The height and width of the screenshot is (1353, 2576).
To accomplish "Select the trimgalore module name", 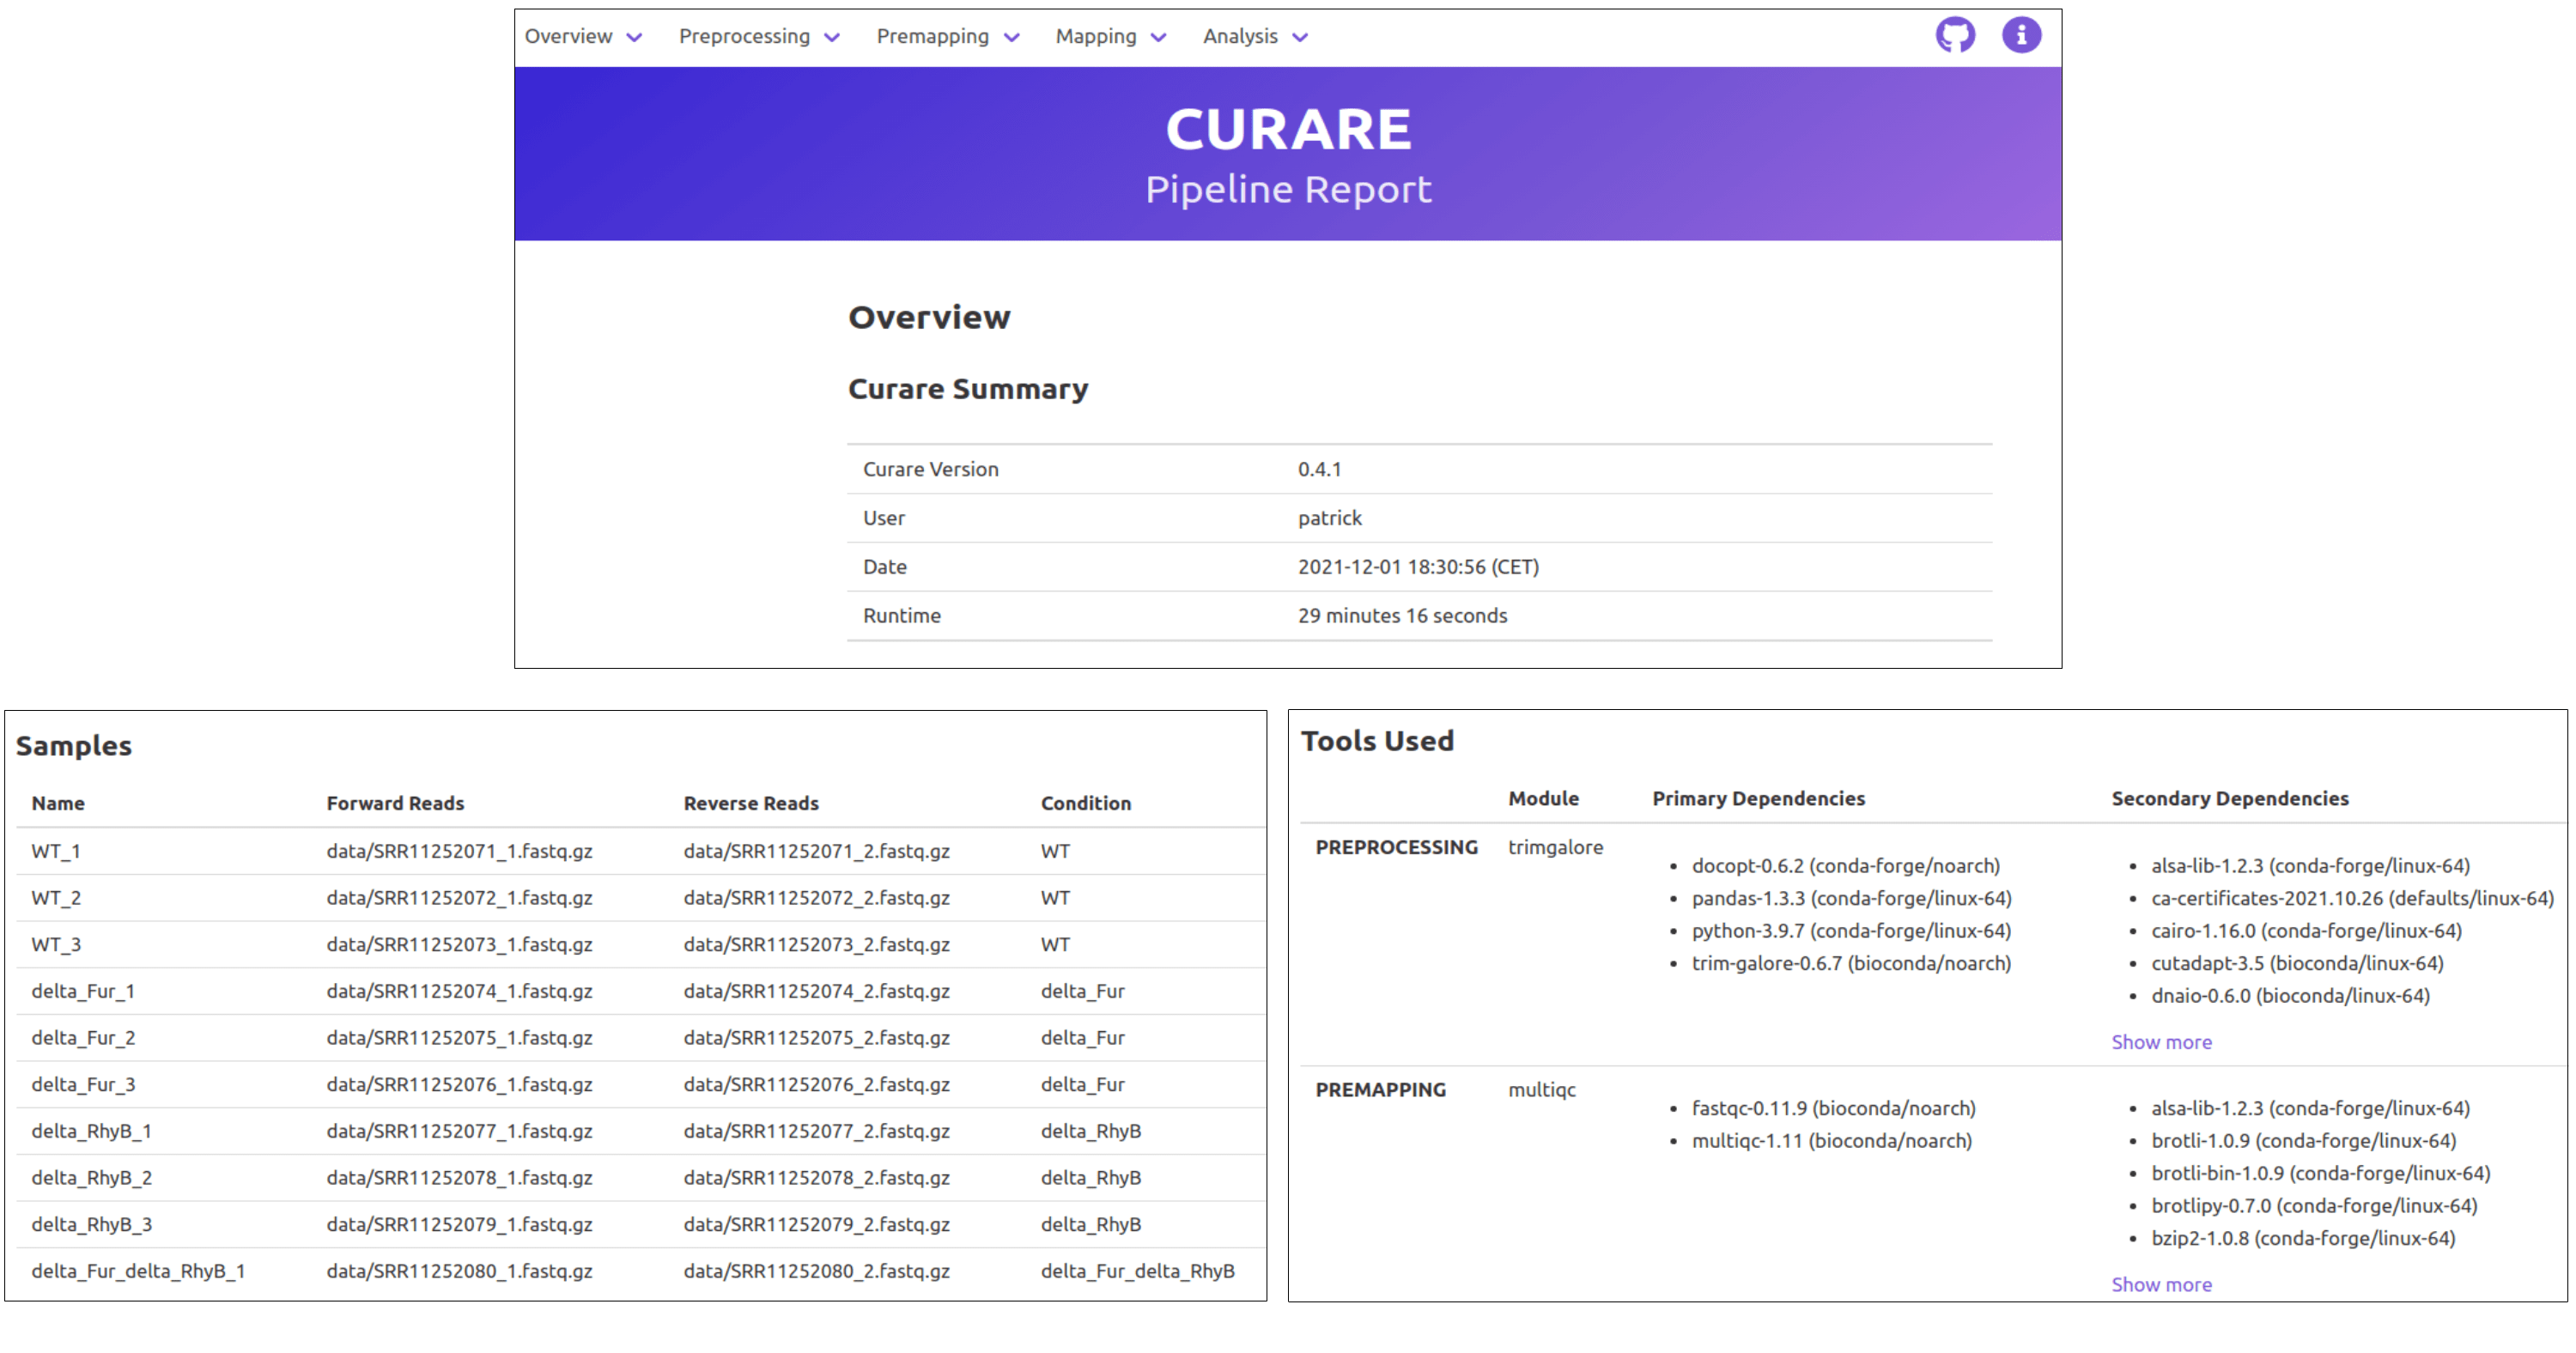I will tap(1555, 847).
